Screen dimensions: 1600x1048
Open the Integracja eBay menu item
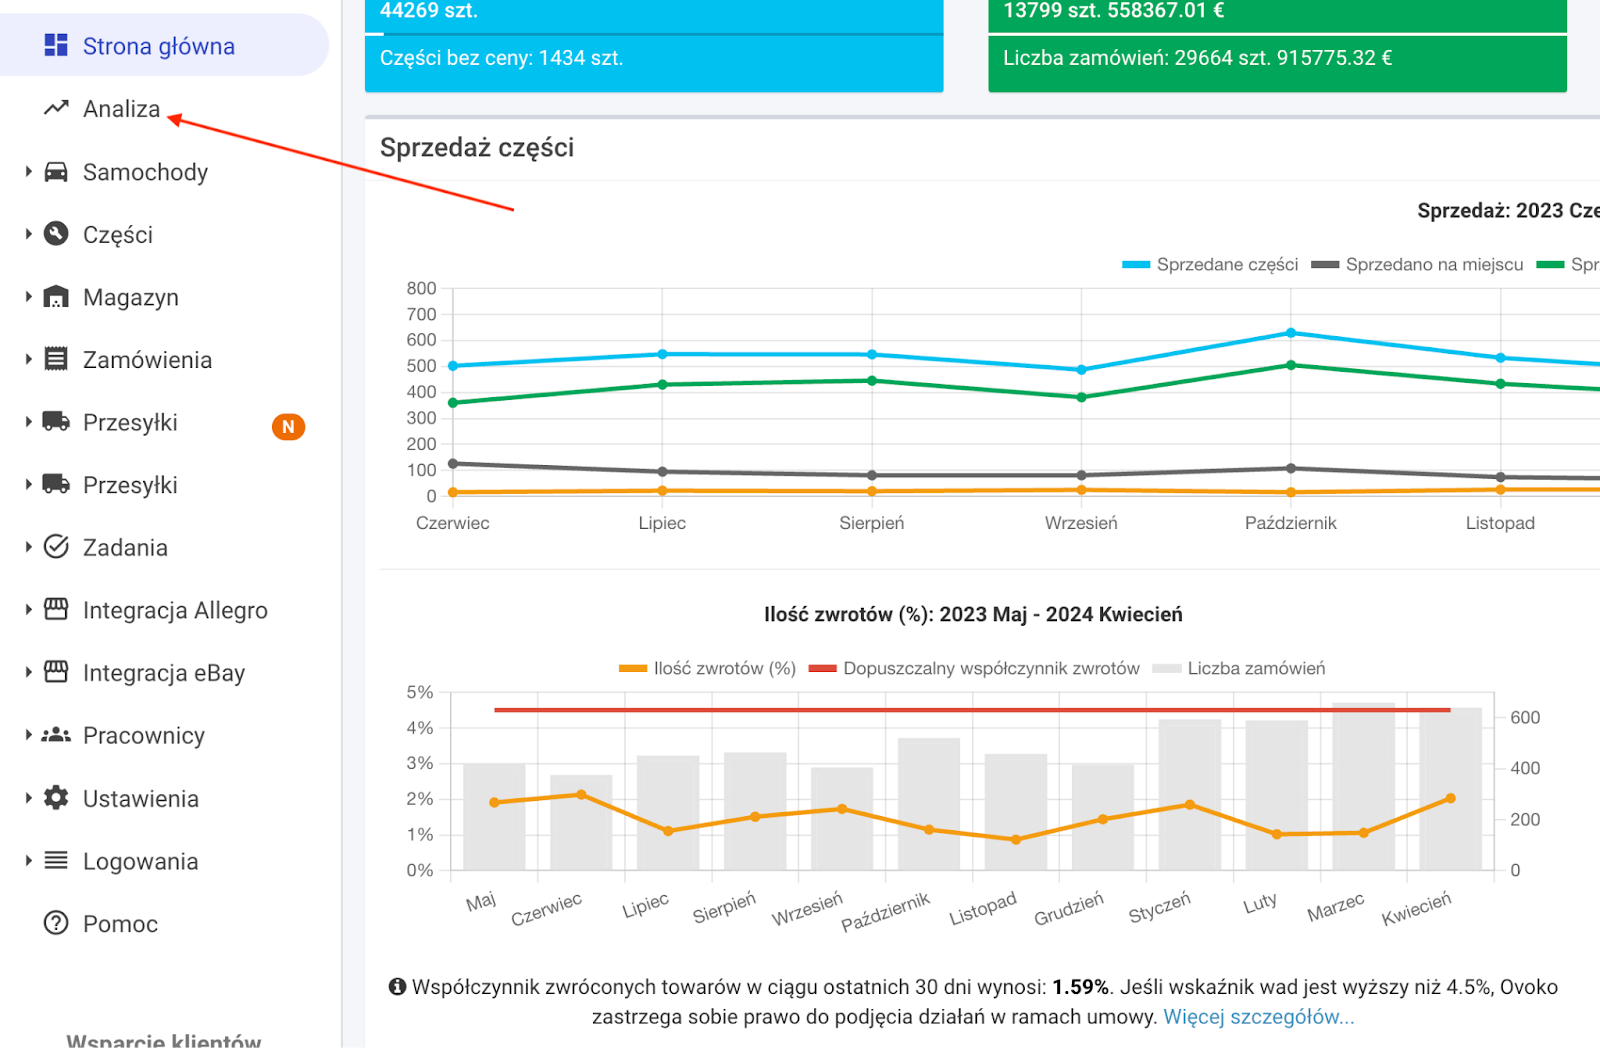pyautogui.click(x=163, y=673)
